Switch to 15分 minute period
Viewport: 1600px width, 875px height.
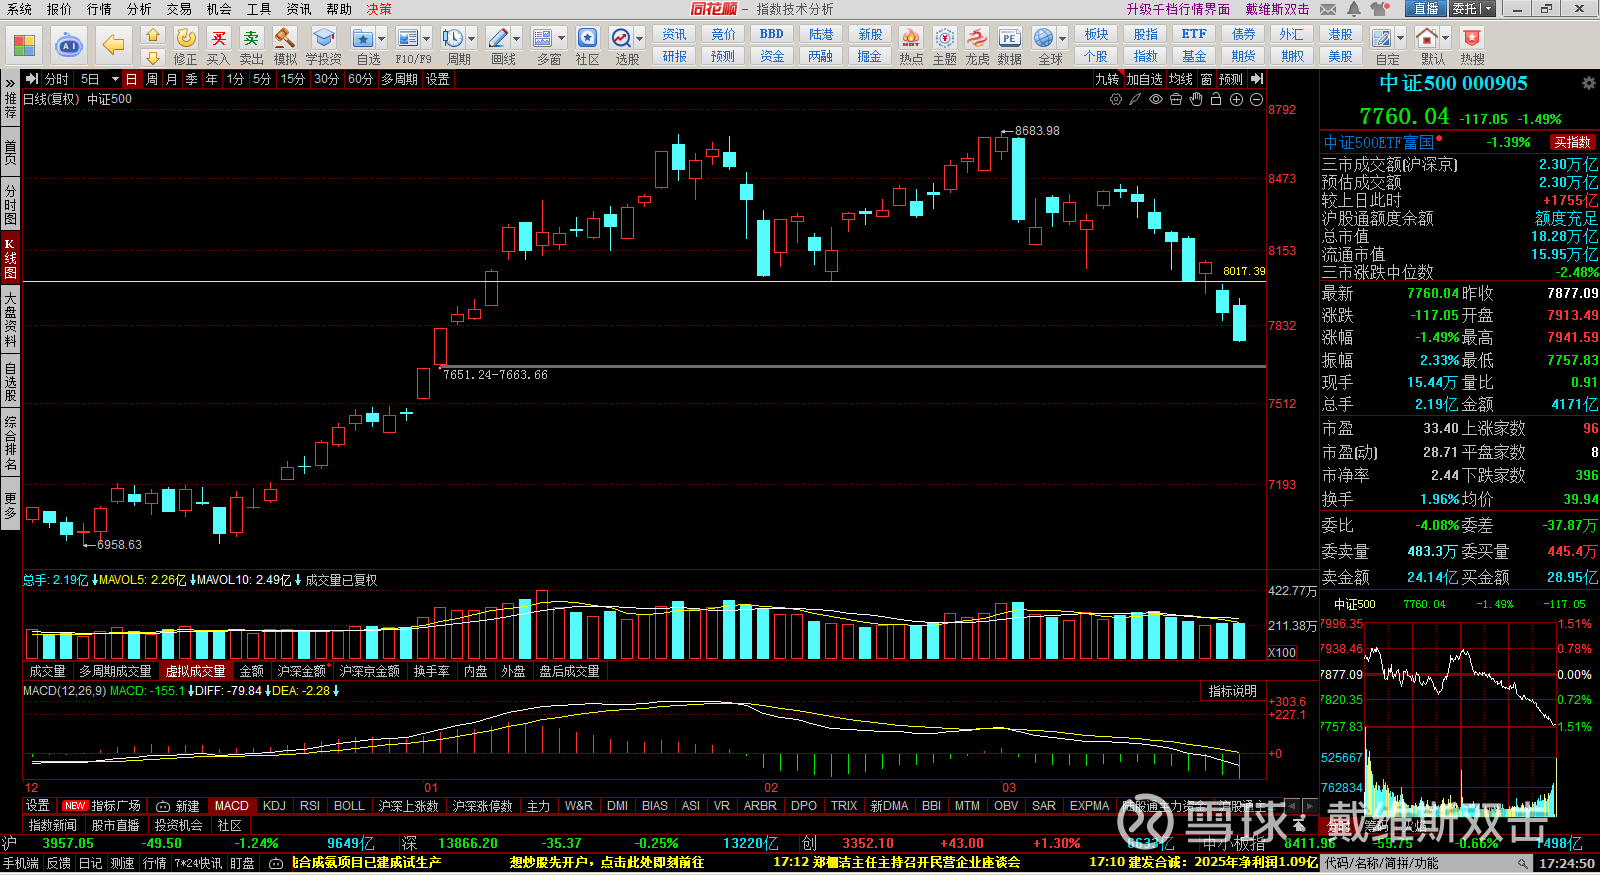coord(292,79)
